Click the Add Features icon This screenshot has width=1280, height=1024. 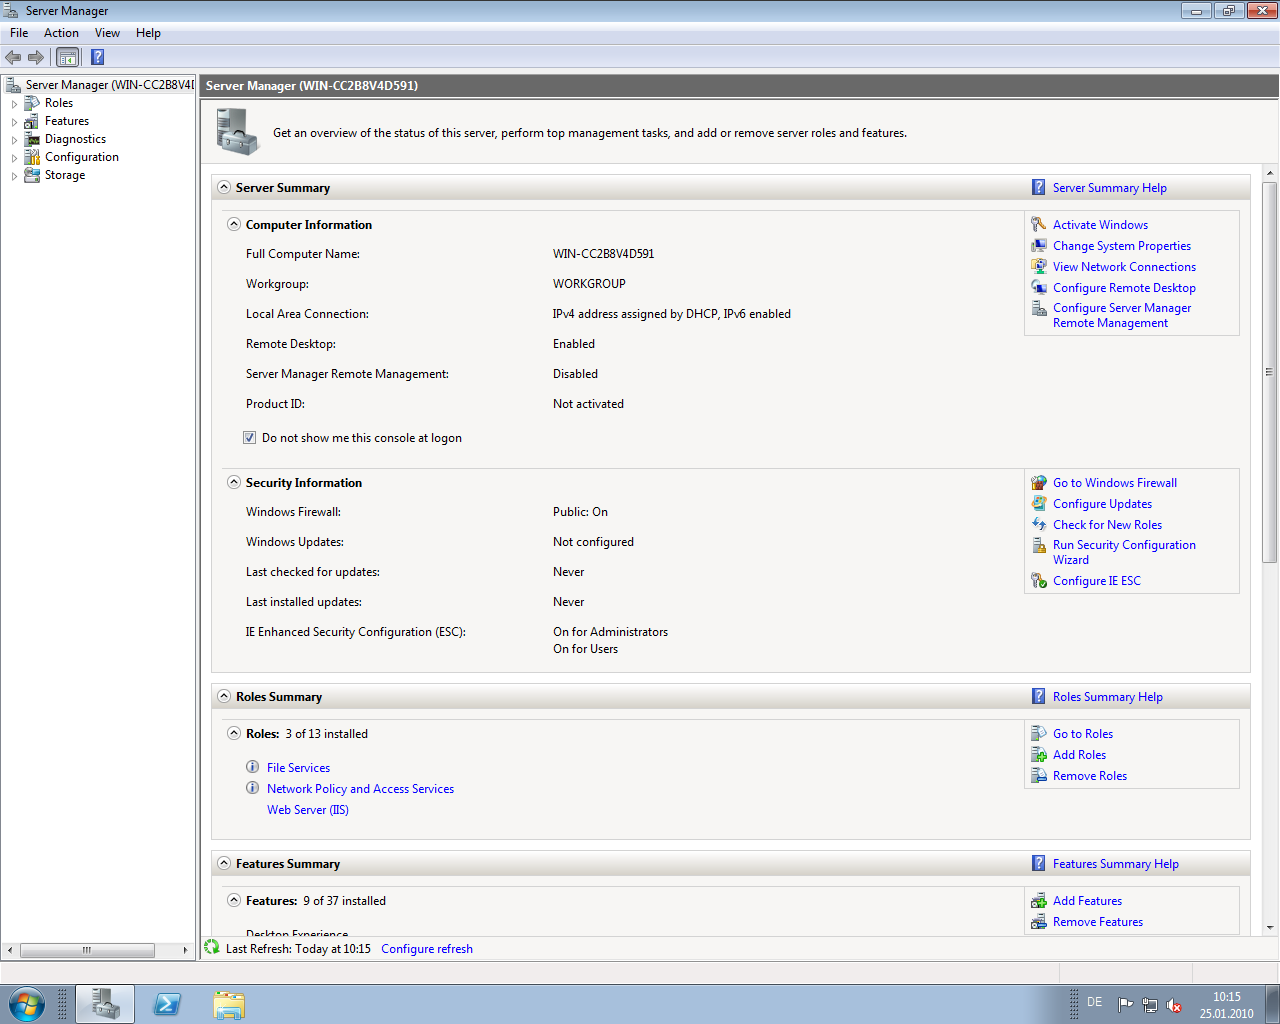[1039, 901]
